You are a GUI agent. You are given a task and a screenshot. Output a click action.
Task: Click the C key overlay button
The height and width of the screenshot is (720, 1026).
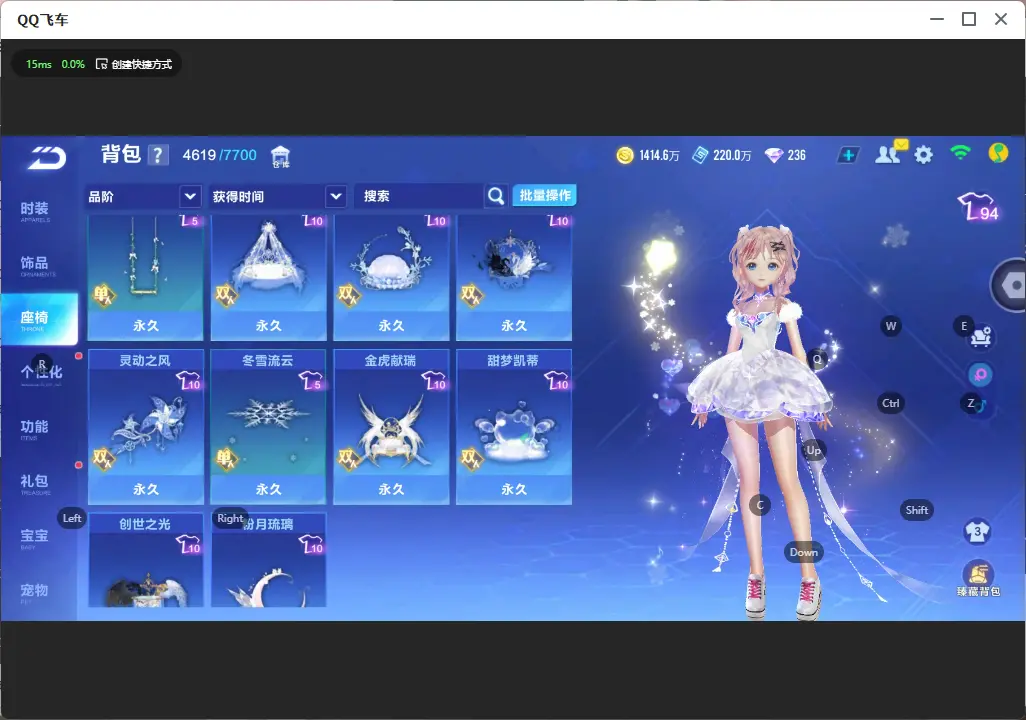(760, 505)
